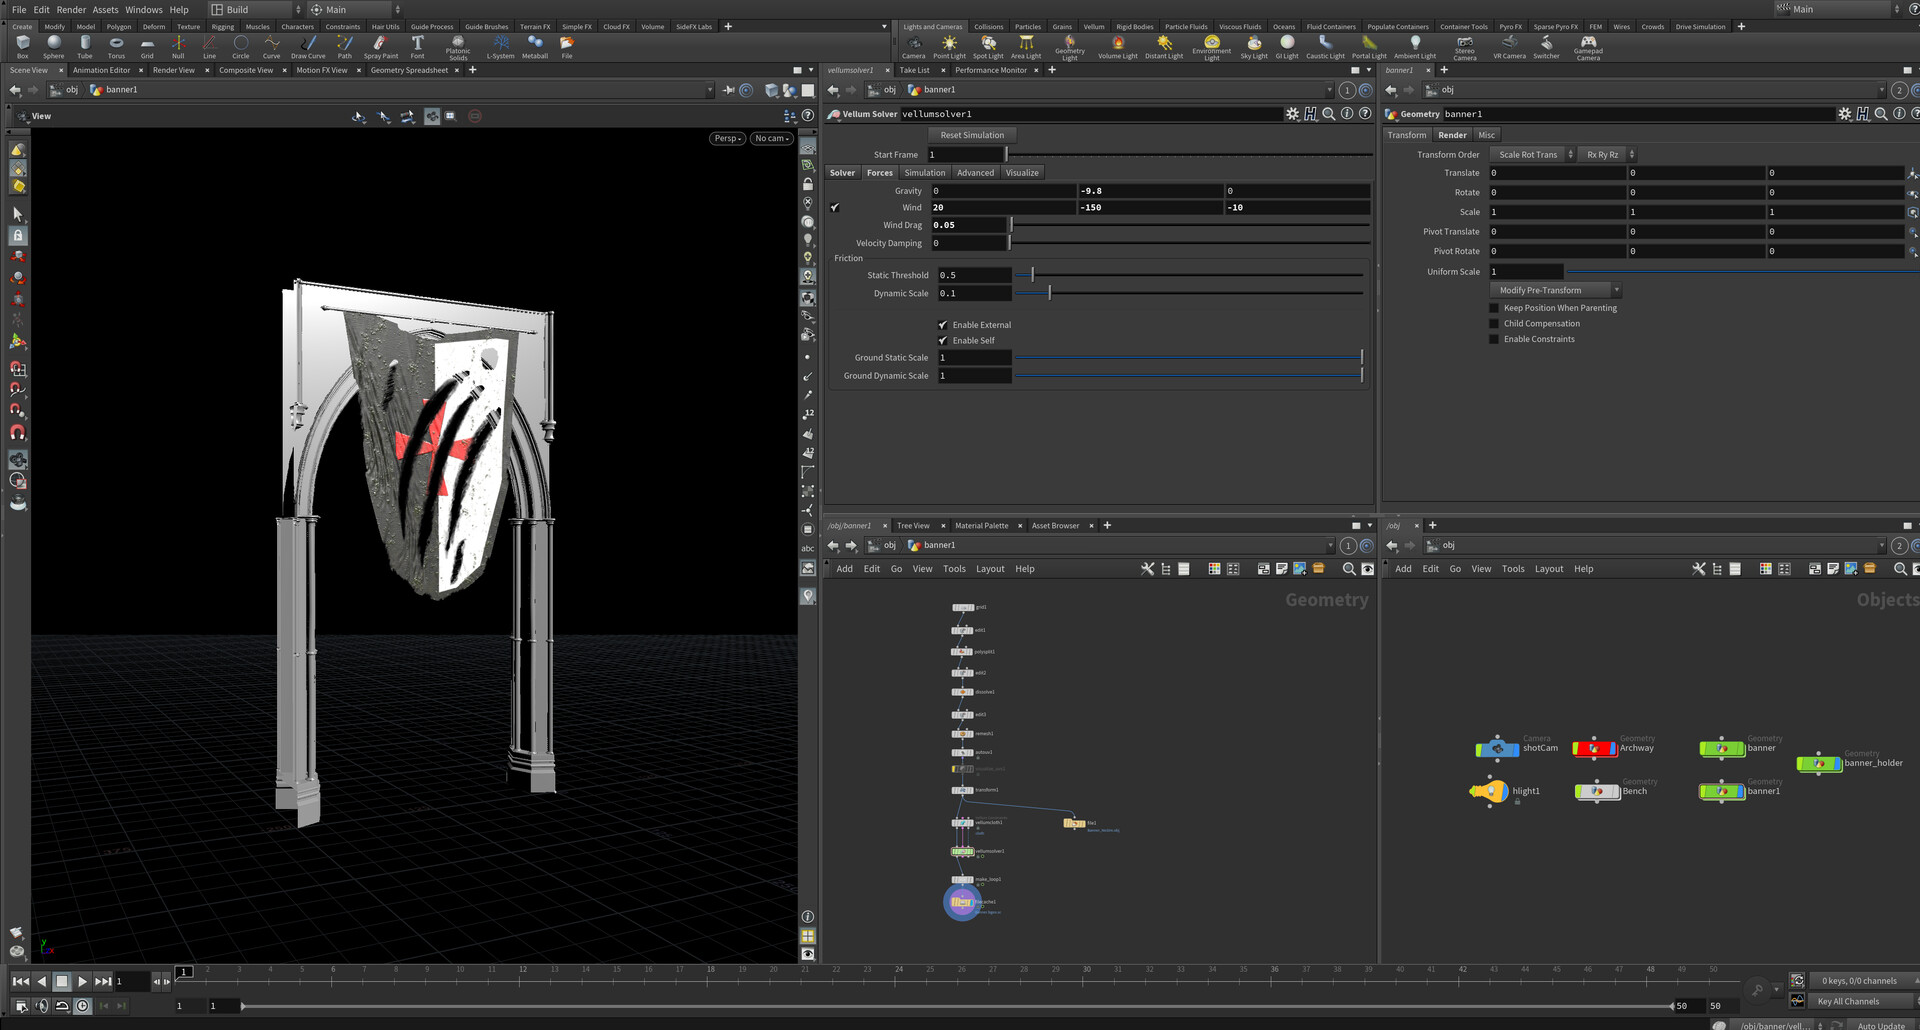
Task: Click the Key All Channels button
Action: 1848,1001
